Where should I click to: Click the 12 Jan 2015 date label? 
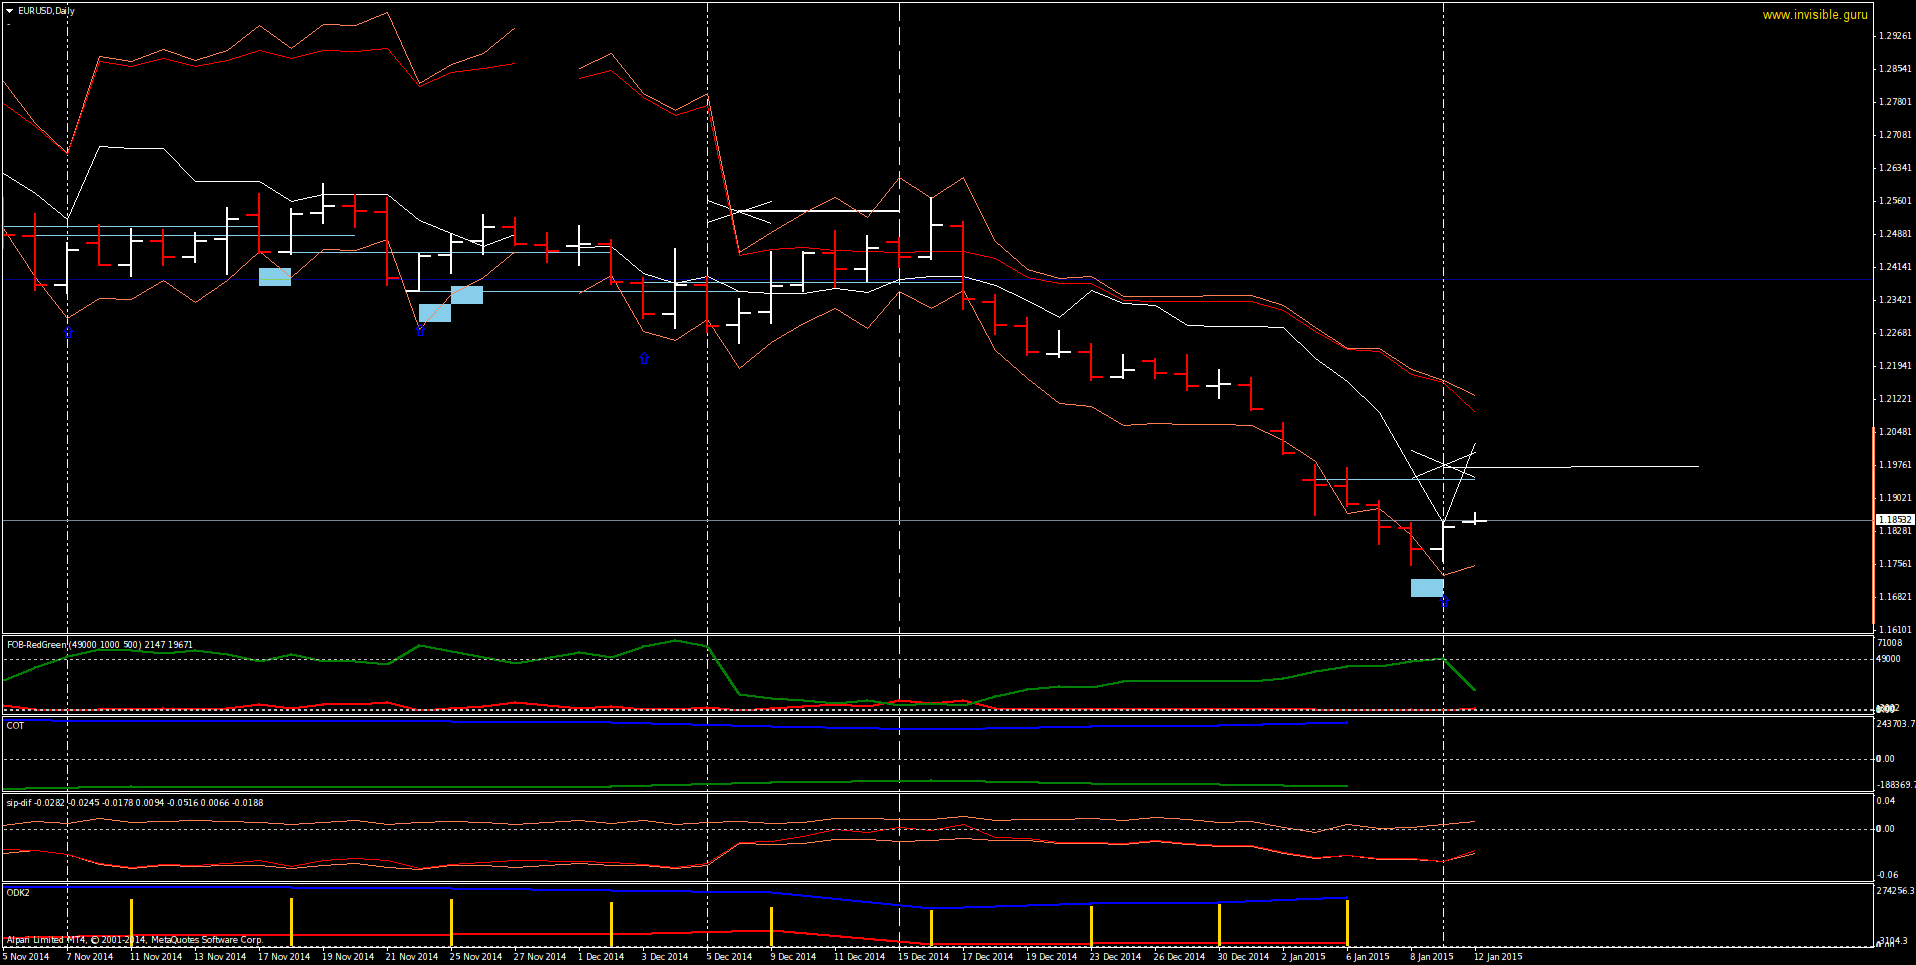1498,957
